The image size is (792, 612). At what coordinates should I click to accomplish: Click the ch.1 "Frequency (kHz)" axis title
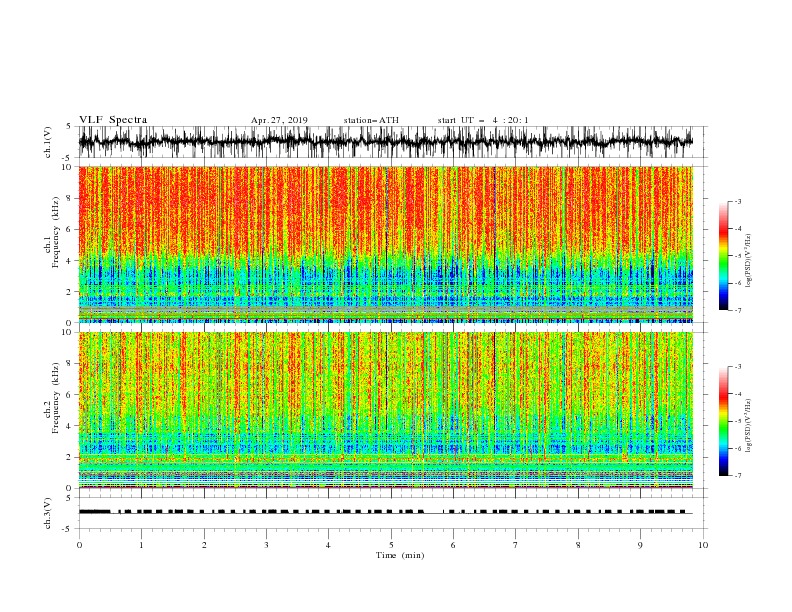click(56, 233)
